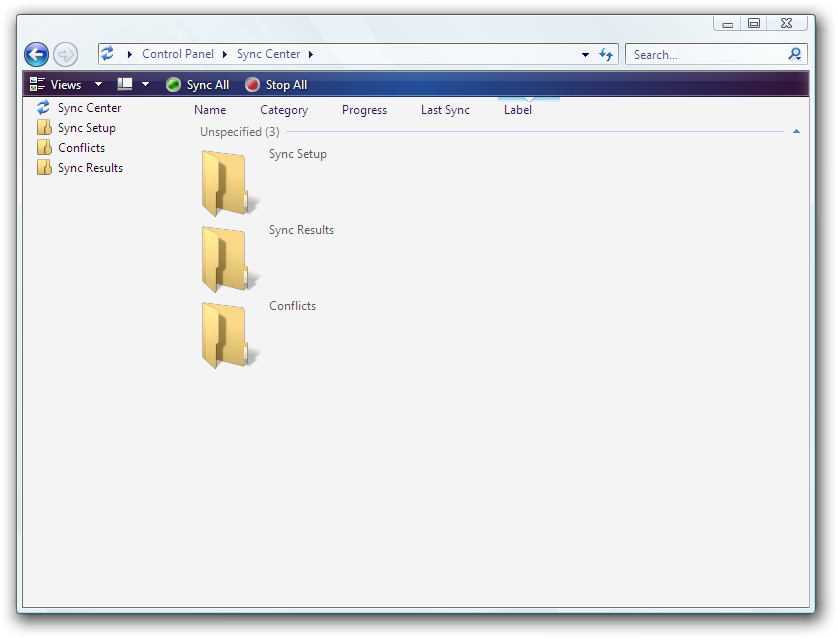Screen dimensions: 838x638
Task: Open the large Conflicts folder icon
Action: pos(226,335)
